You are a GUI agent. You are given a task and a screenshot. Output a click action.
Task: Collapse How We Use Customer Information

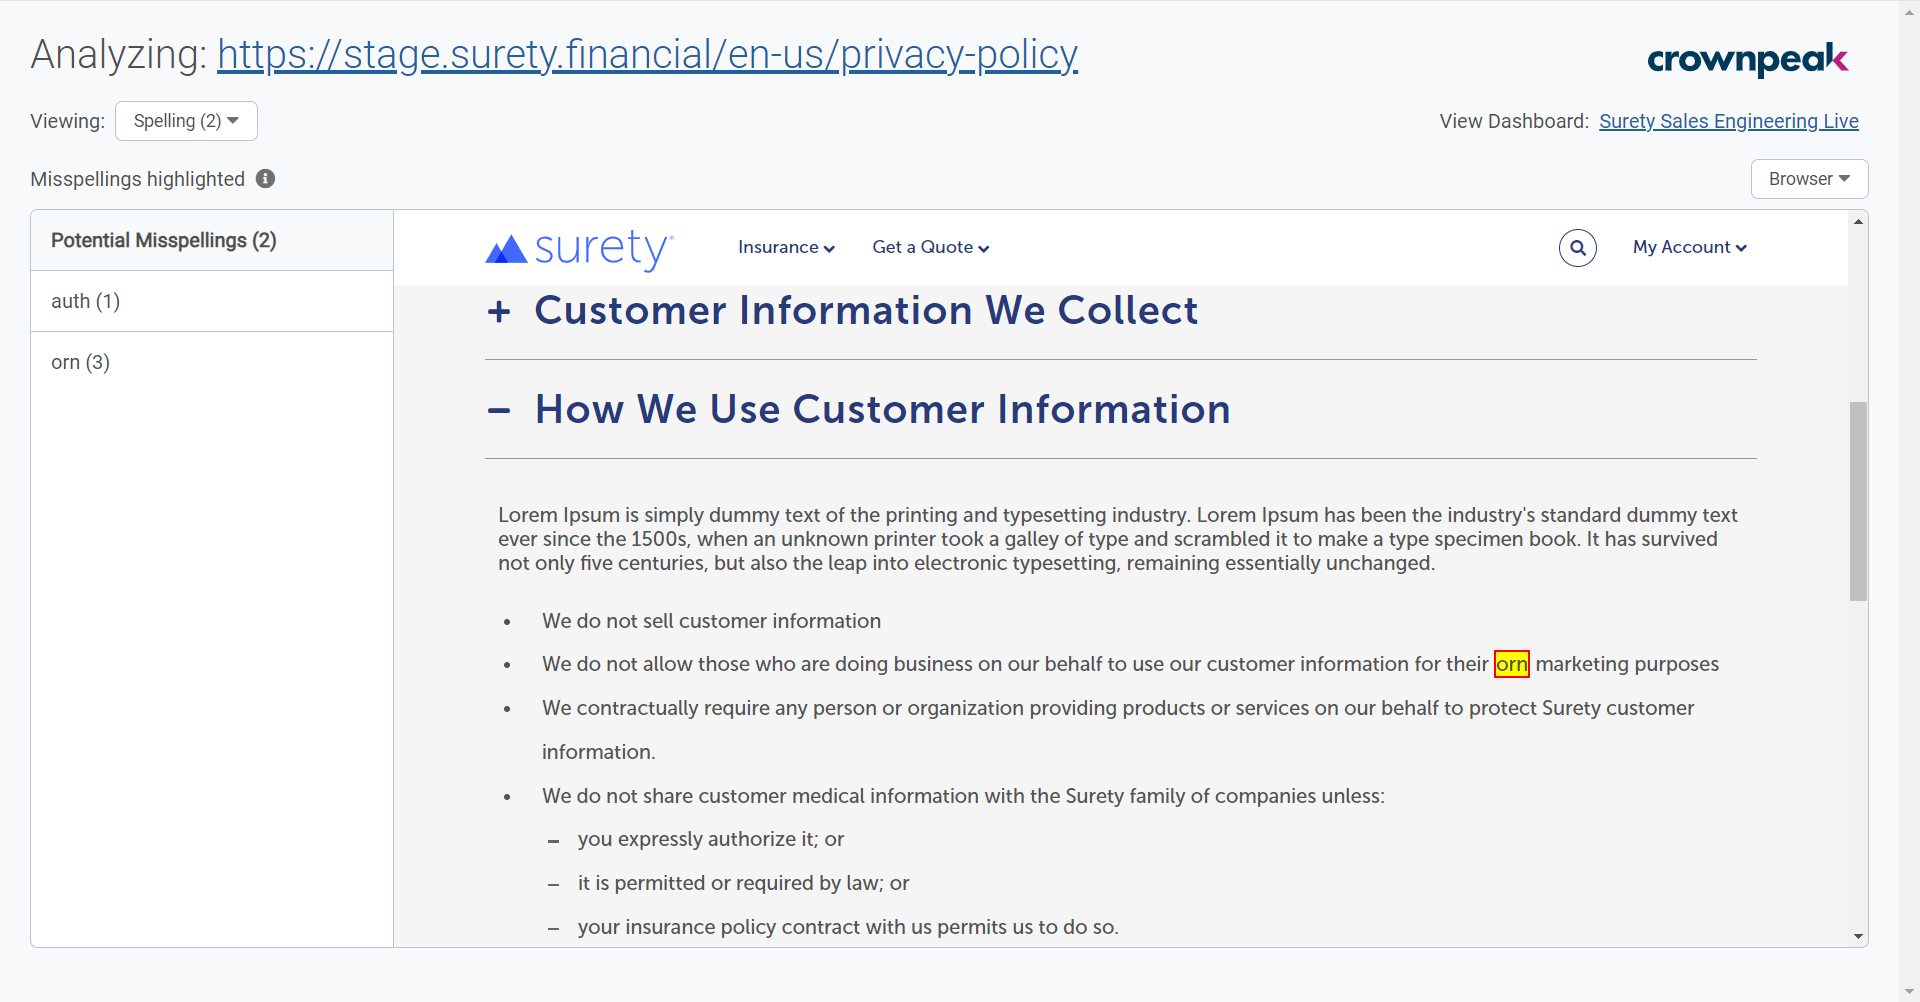click(499, 410)
